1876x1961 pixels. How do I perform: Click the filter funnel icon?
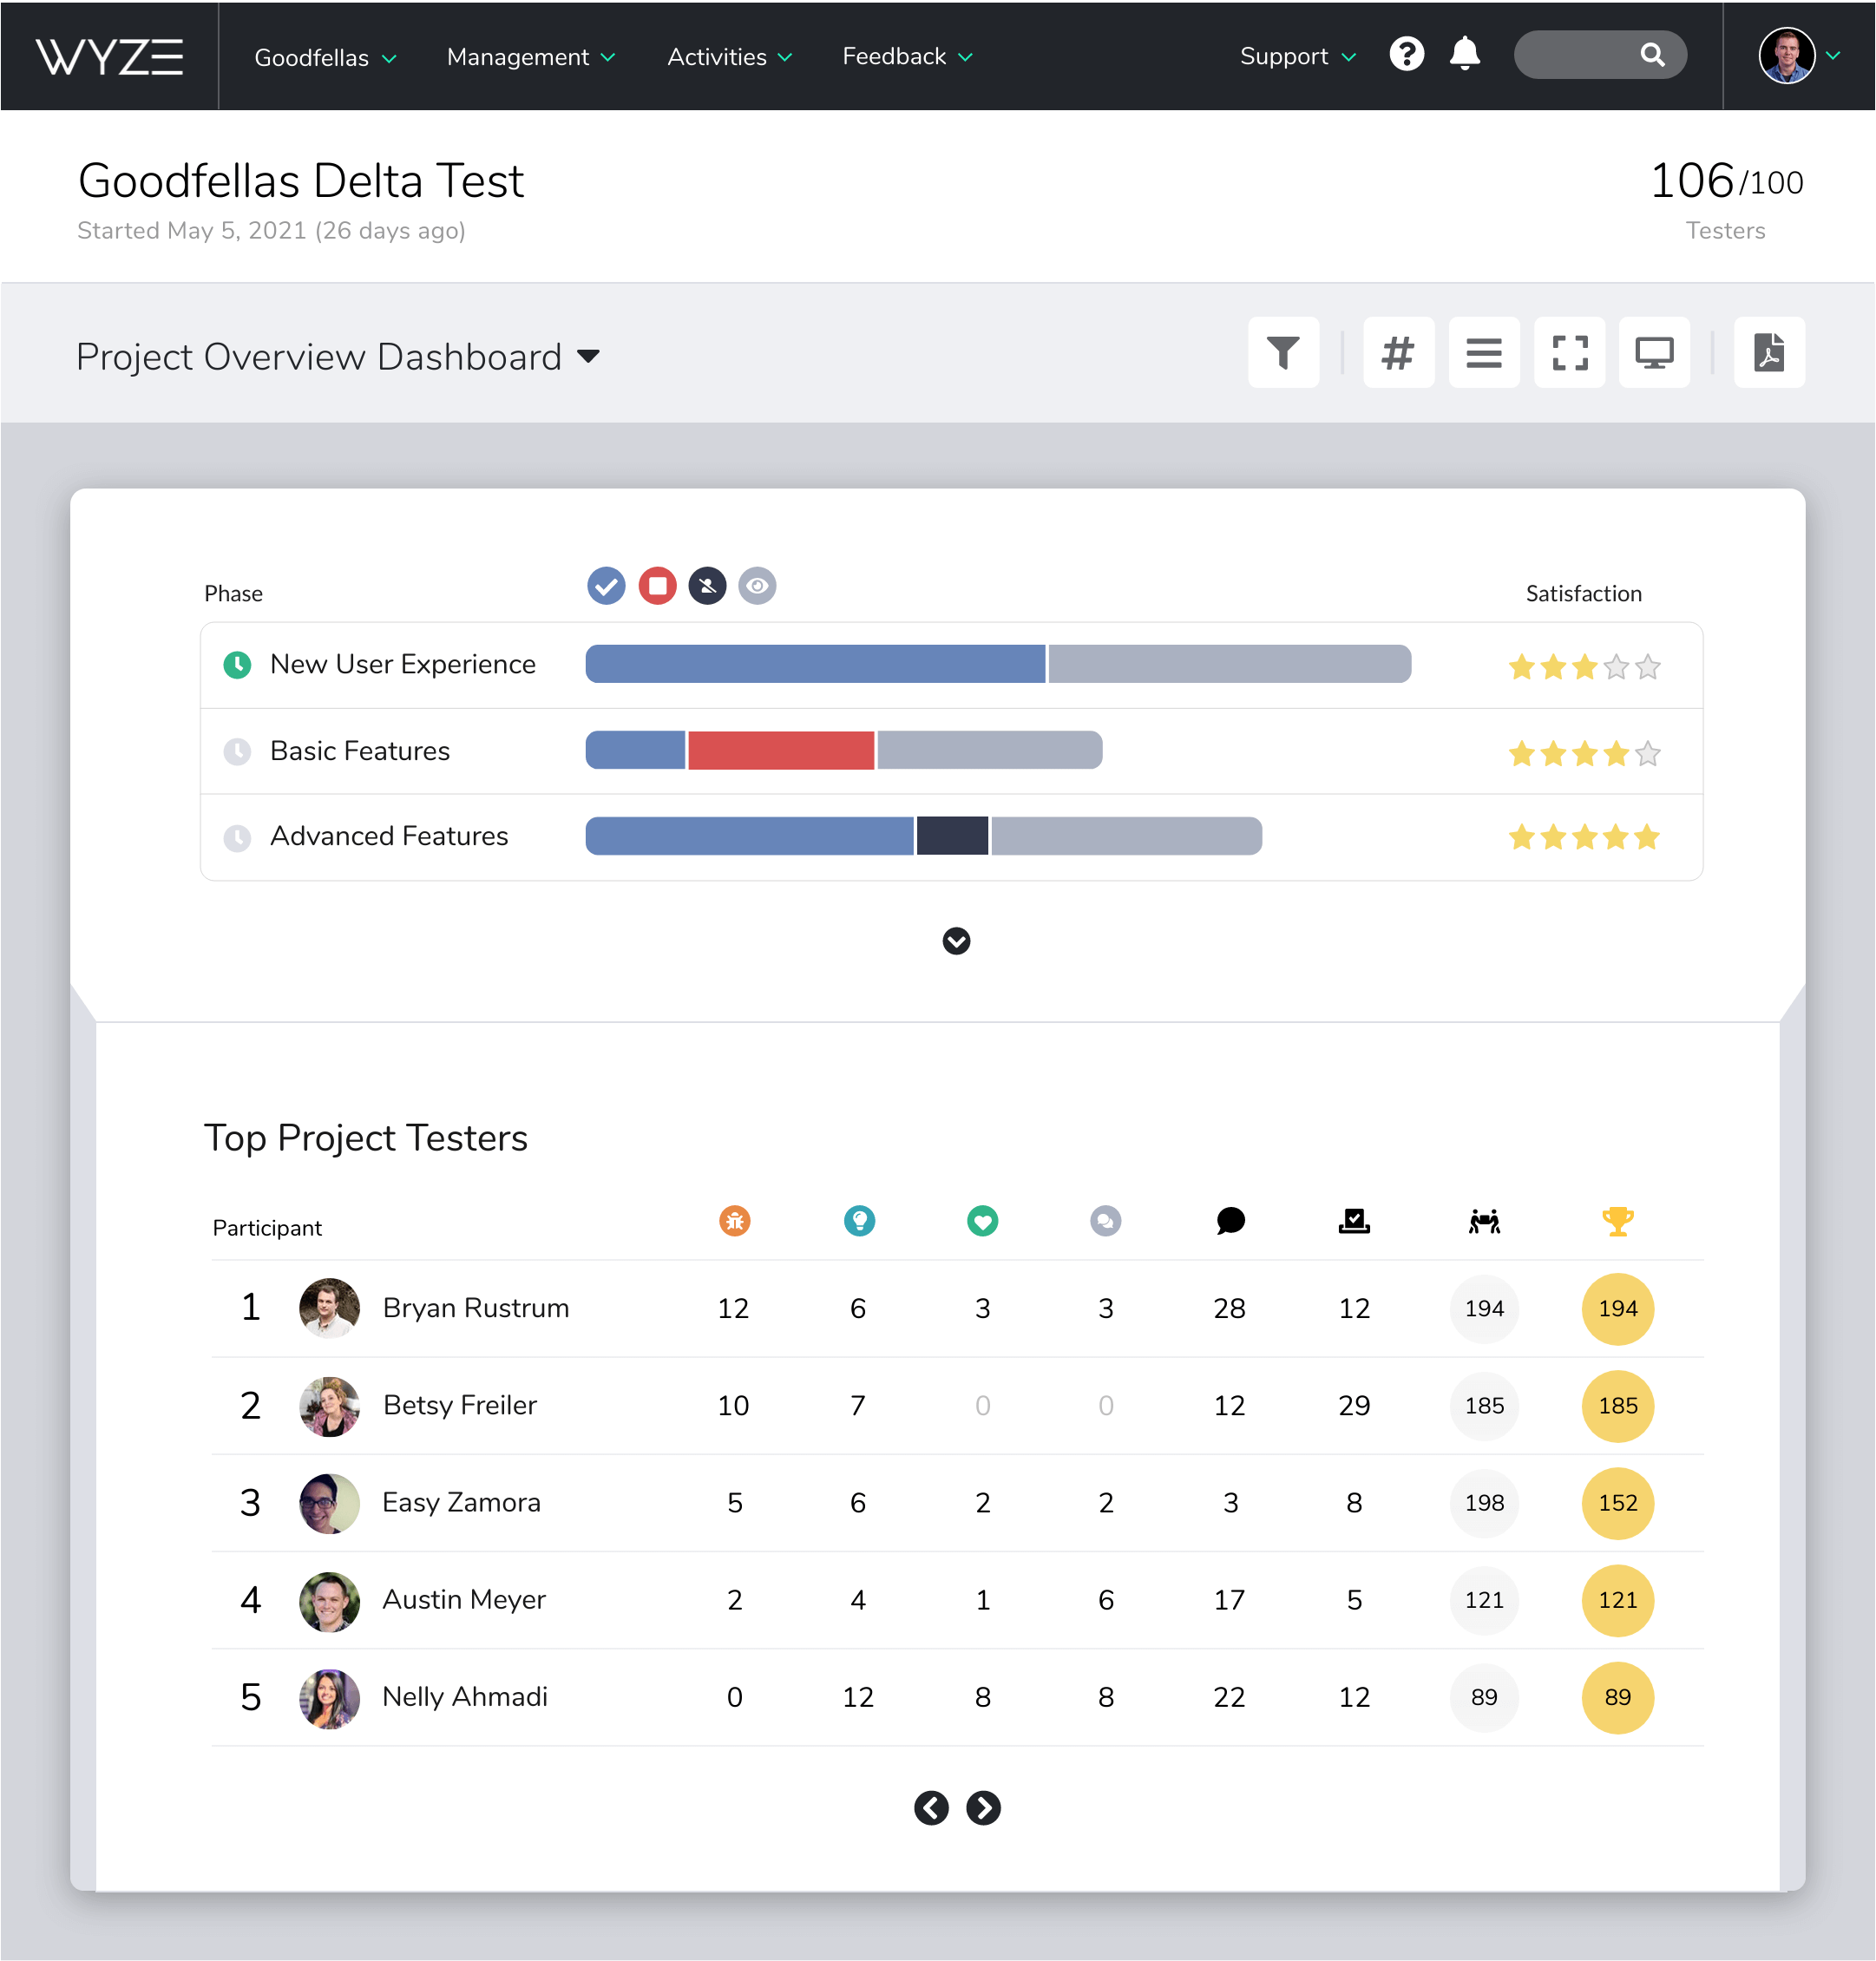click(x=1283, y=352)
